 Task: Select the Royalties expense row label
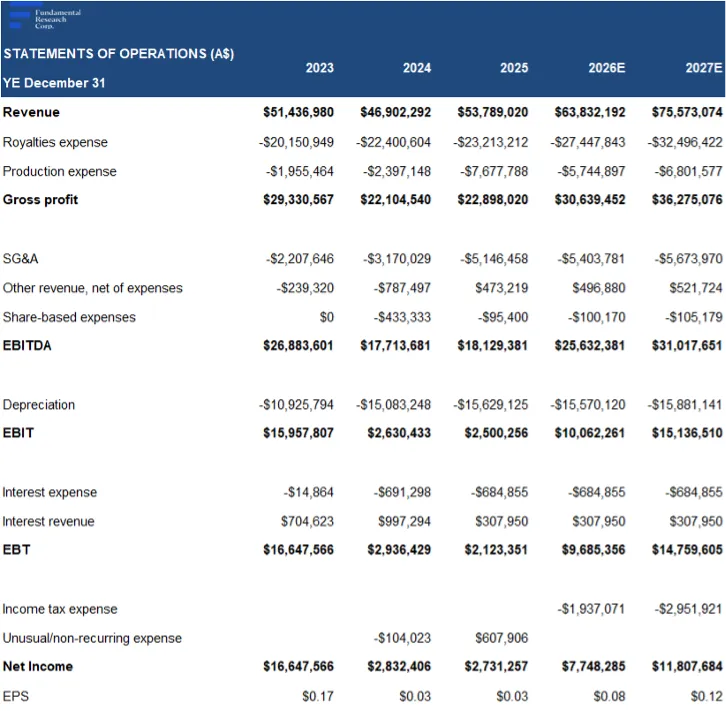point(55,142)
